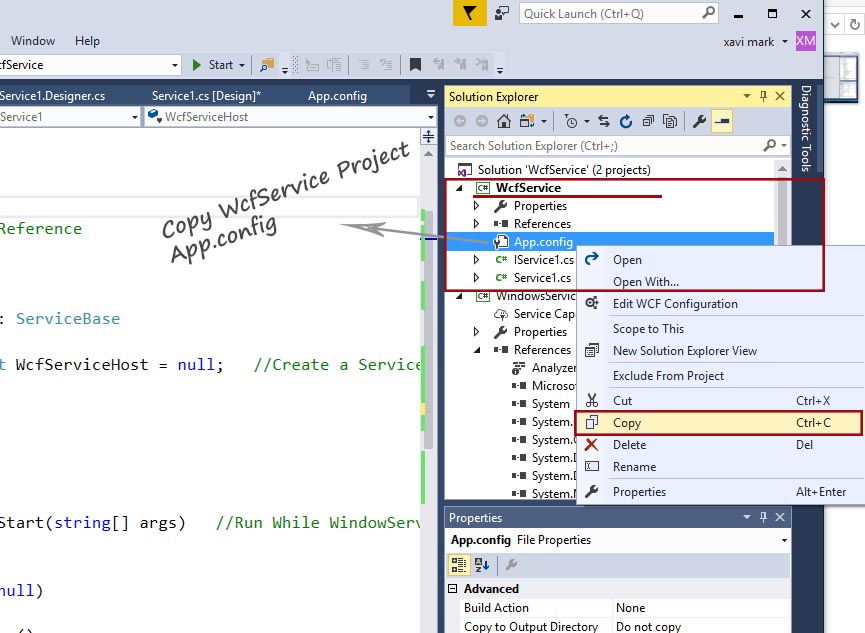Open the feedback icon beside Quick Launch

pos(502,13)
